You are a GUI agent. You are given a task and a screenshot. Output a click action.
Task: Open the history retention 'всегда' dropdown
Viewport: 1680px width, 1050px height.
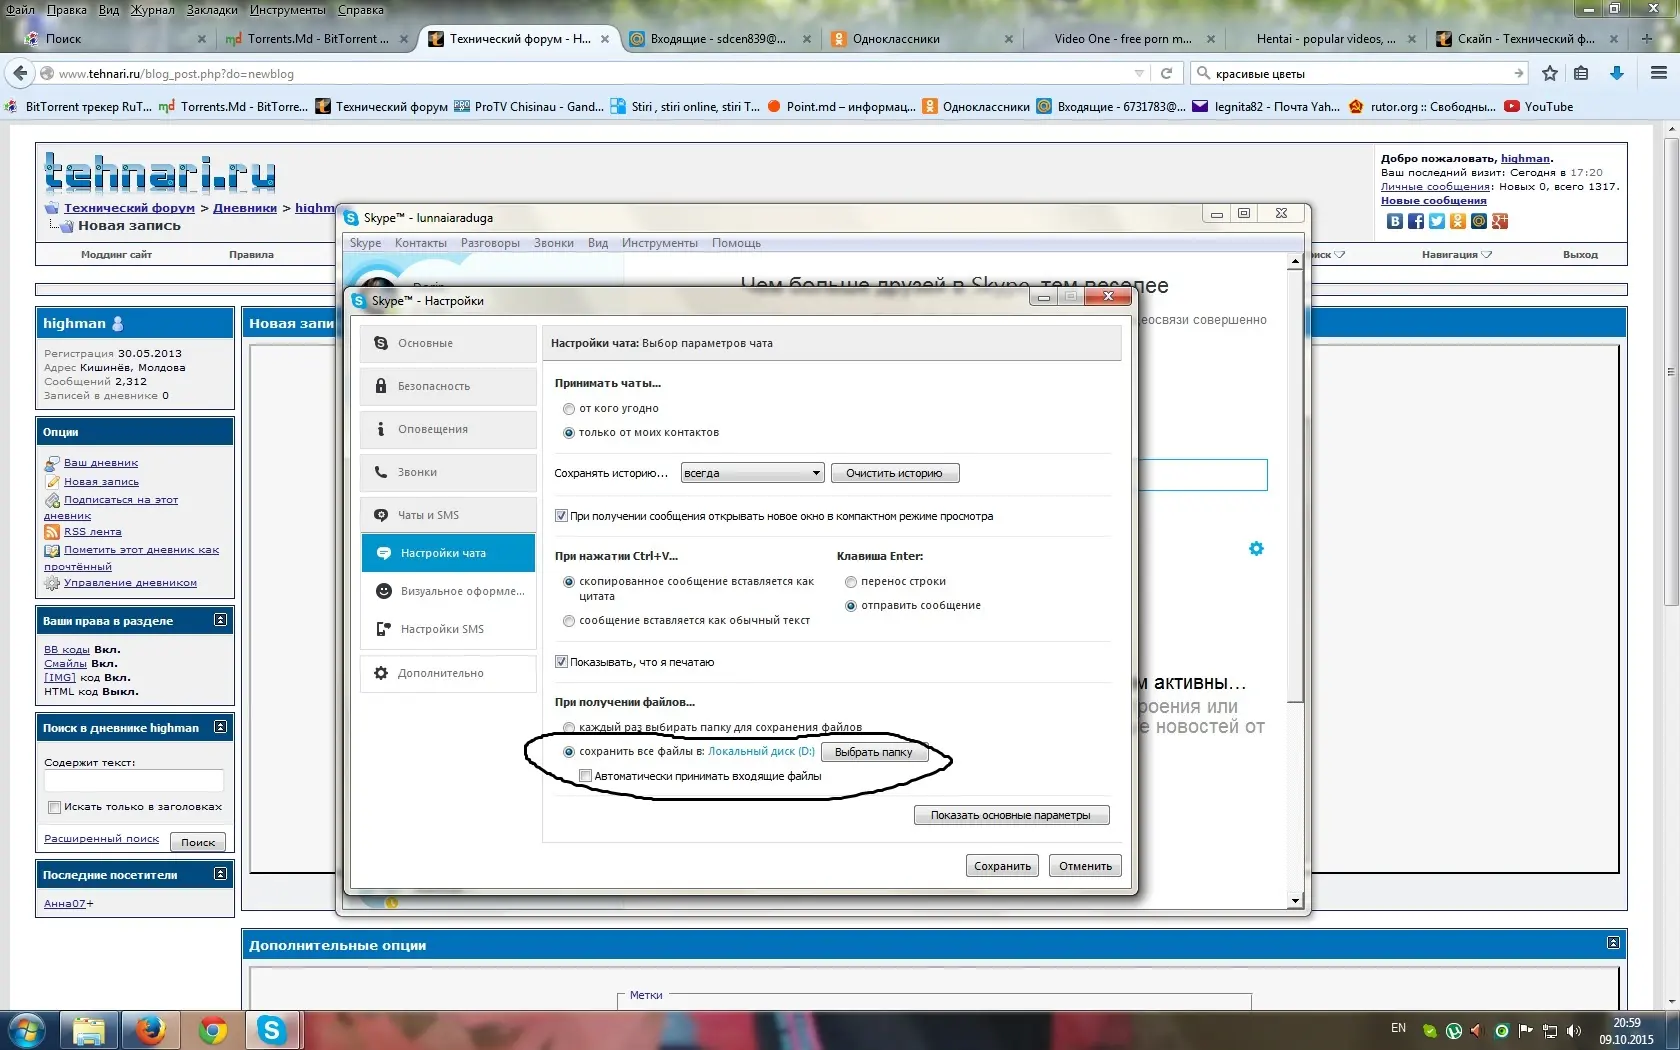[x=752, y=473]
